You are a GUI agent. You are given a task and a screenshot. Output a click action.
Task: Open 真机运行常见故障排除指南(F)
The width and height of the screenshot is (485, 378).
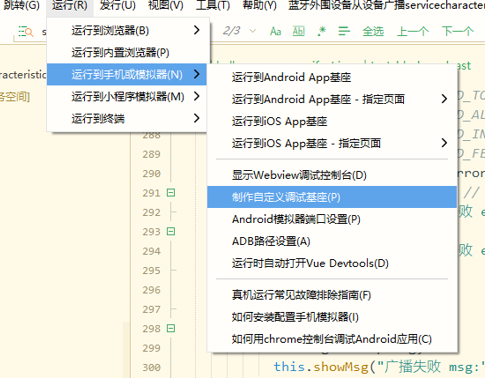(x=332, y=295)
